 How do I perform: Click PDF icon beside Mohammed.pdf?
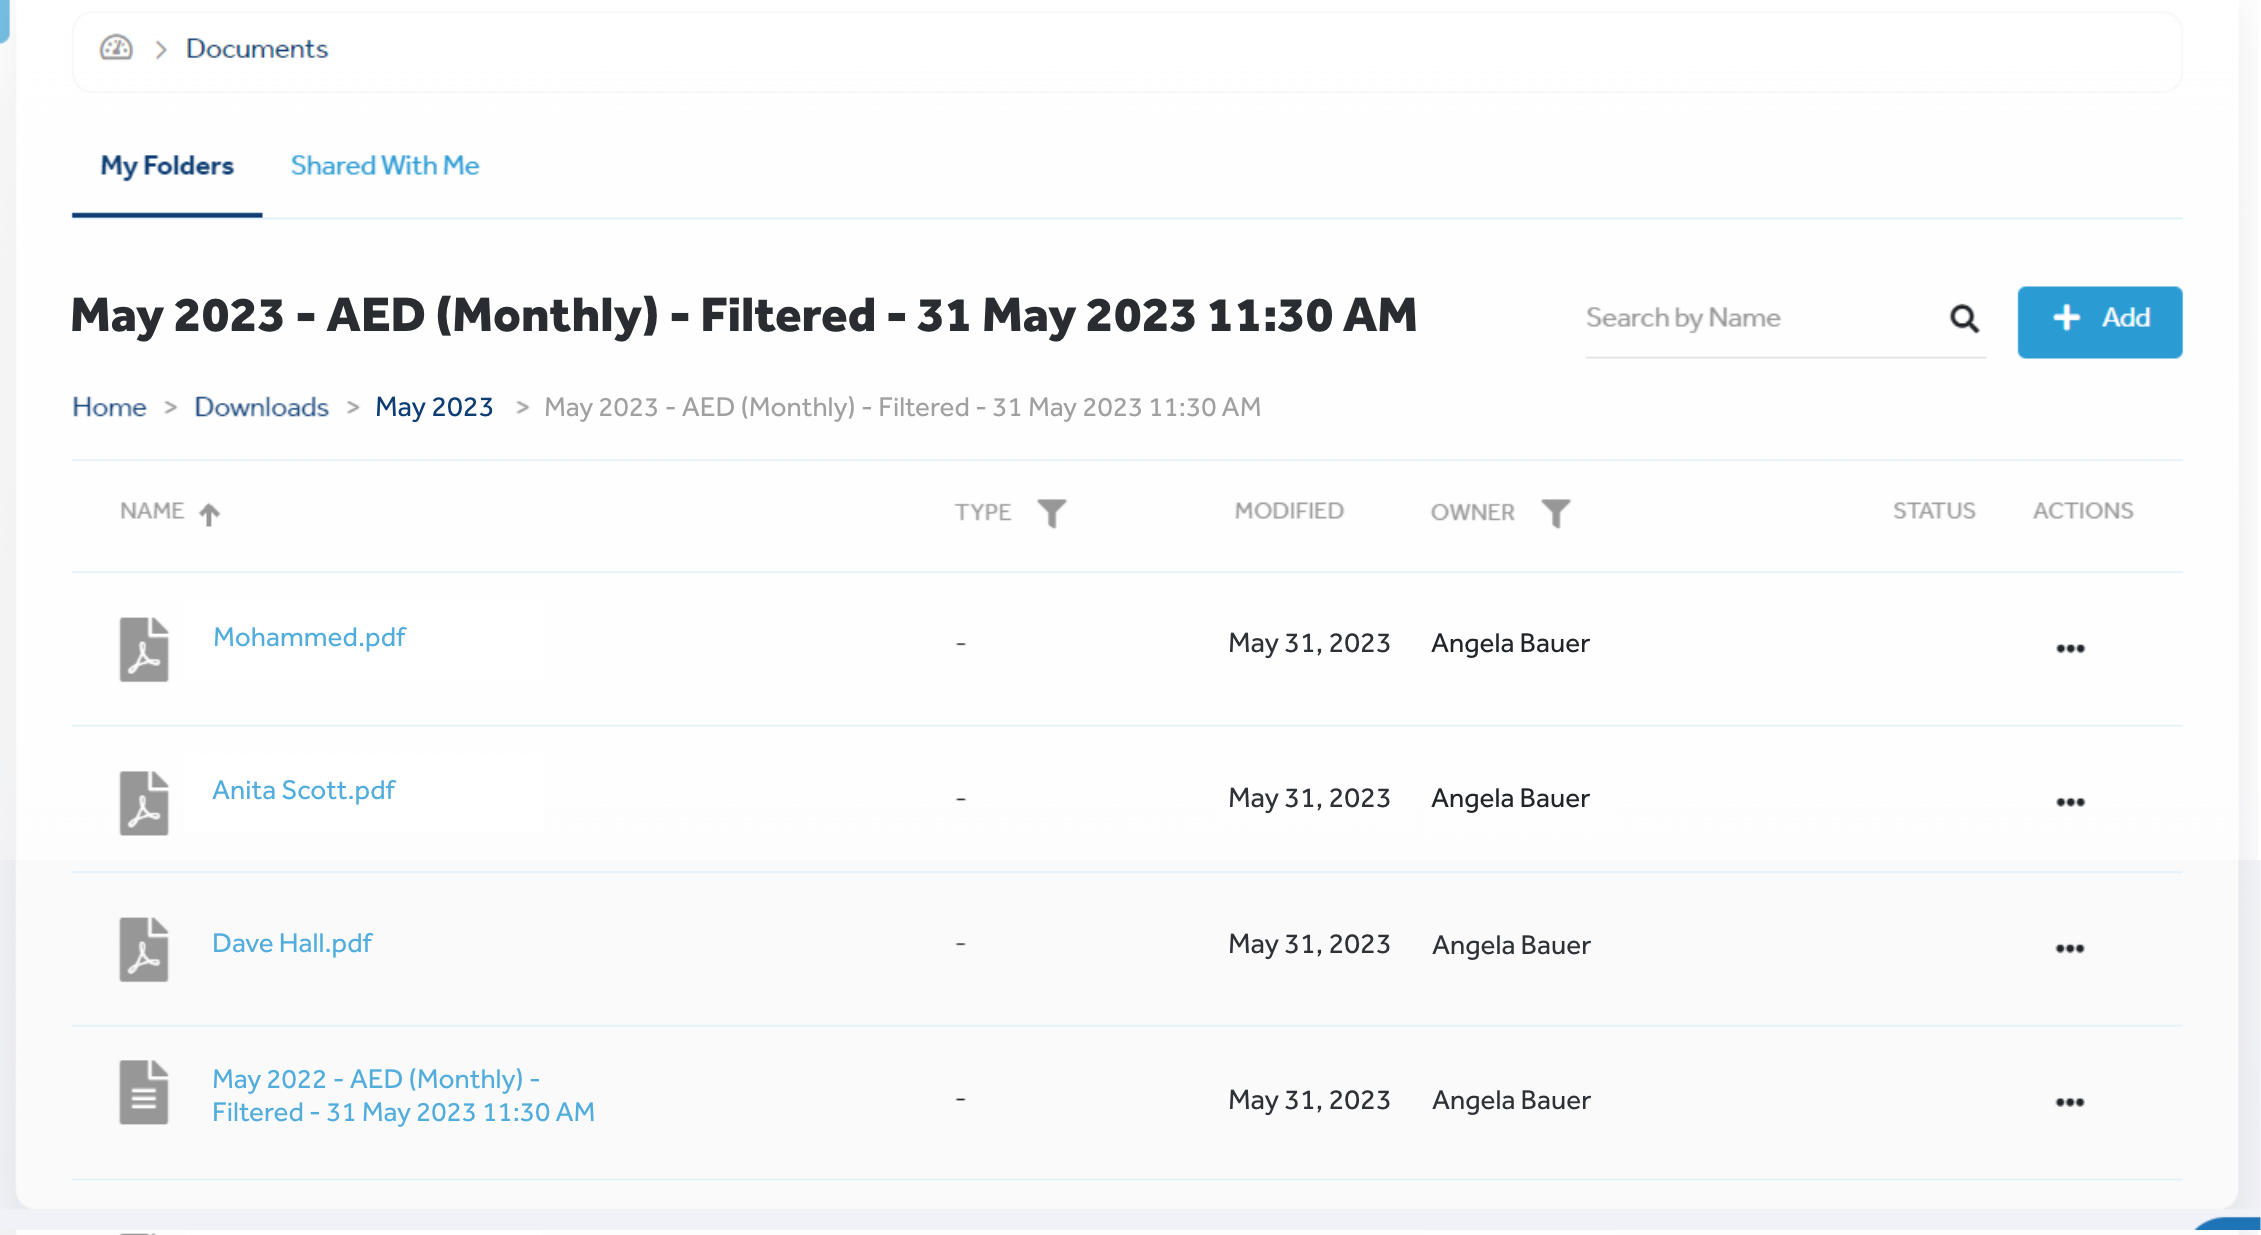click(x=144, y=649)
